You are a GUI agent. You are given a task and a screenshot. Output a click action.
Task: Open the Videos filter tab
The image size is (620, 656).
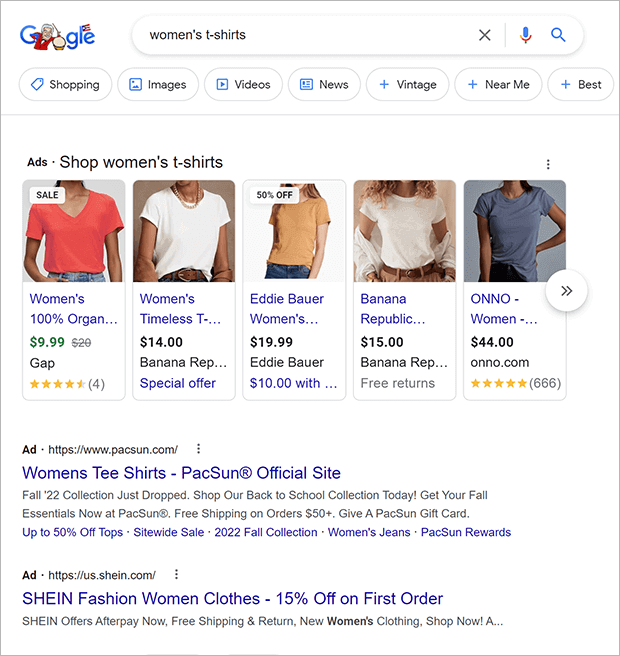click(x=243, y=85)
